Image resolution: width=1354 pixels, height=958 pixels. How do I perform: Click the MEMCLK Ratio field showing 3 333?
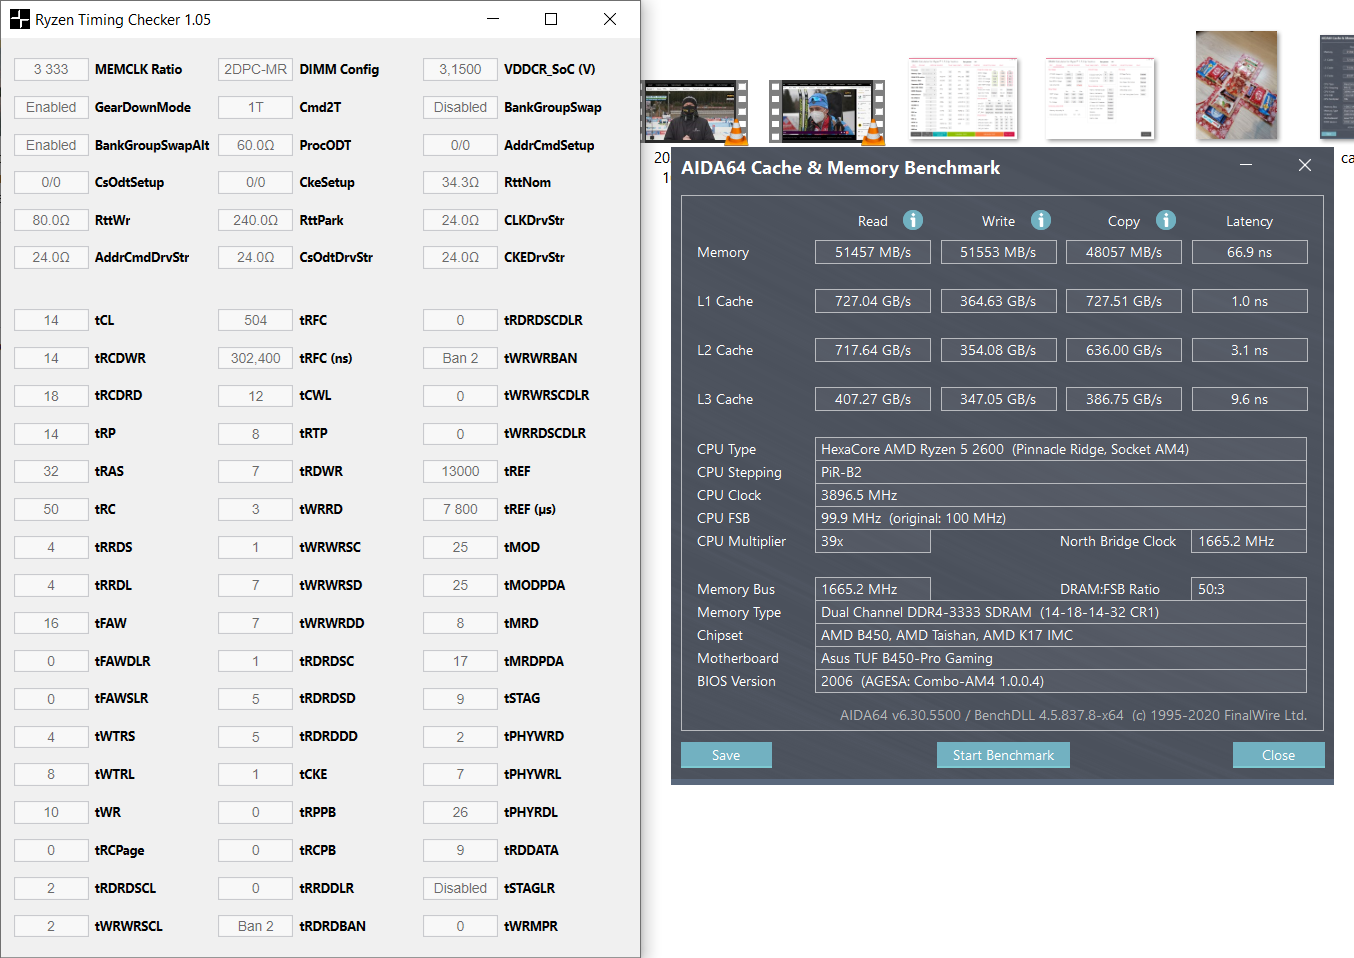[x=51, y=69]
